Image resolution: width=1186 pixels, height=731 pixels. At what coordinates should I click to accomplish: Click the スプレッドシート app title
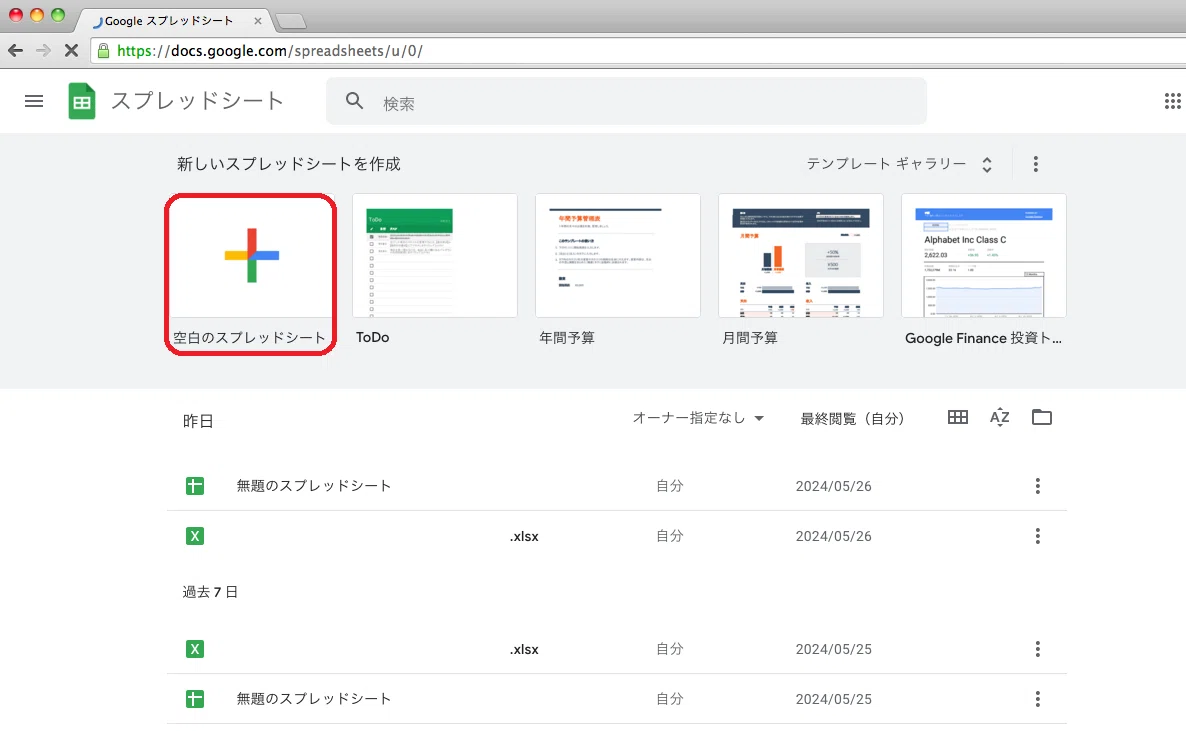pos(197,101)
